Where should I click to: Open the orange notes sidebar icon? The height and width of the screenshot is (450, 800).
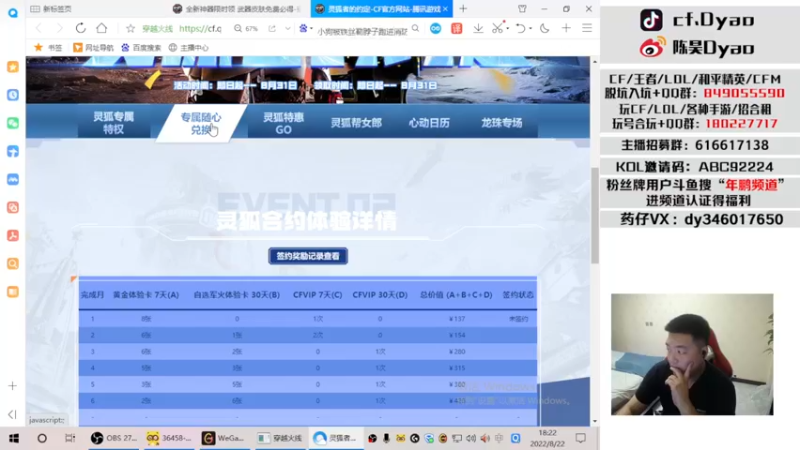click(13, 291)
